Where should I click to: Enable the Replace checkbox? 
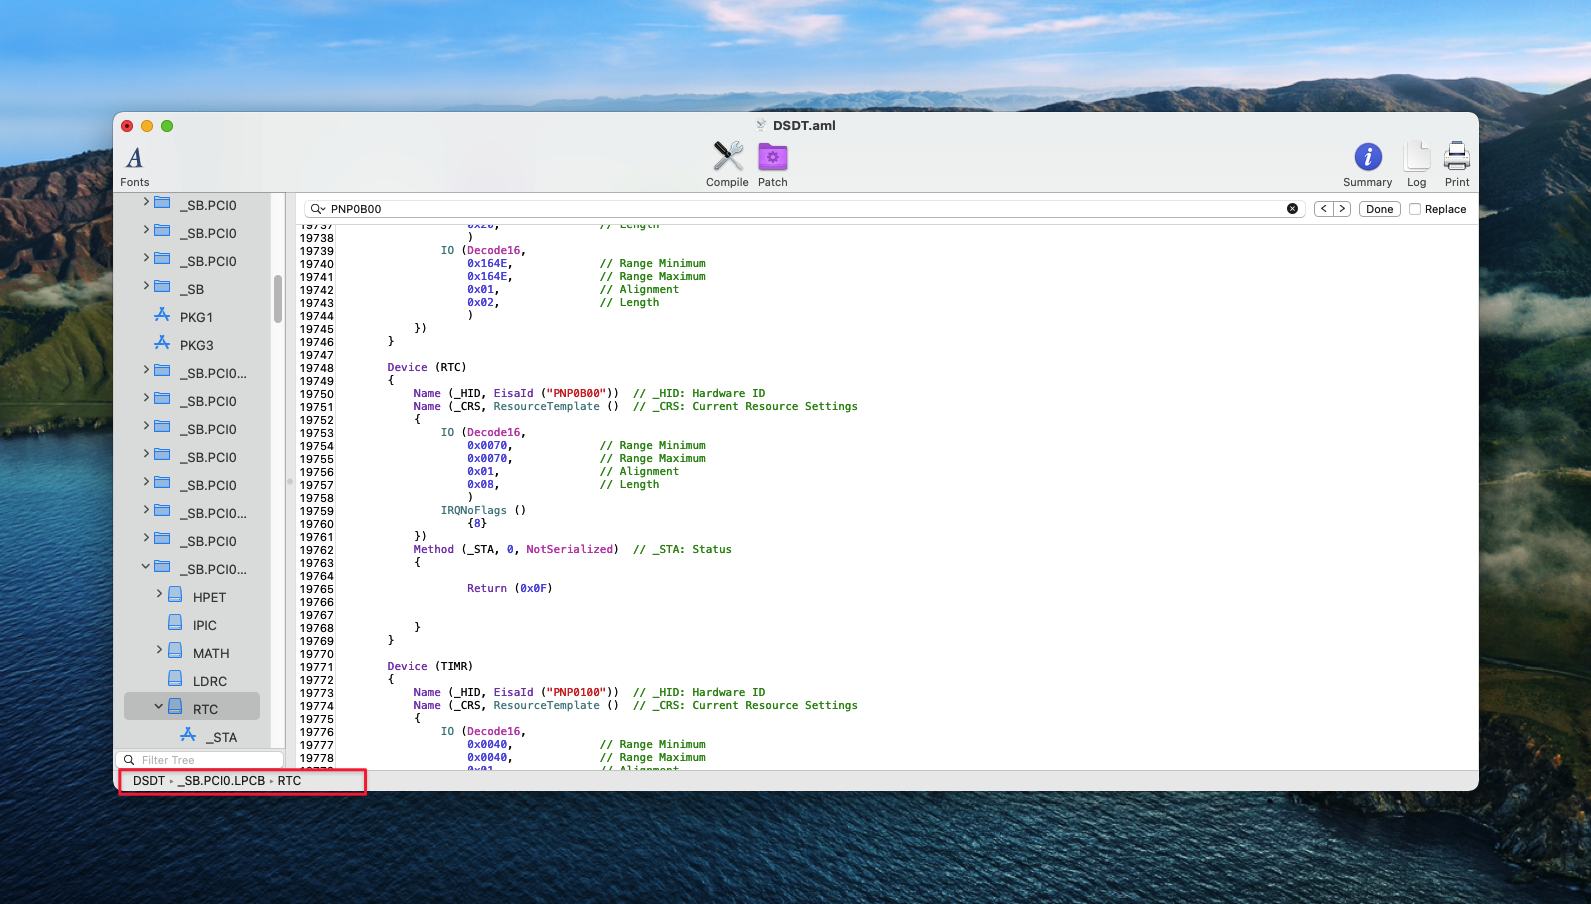pos(1415,209)
